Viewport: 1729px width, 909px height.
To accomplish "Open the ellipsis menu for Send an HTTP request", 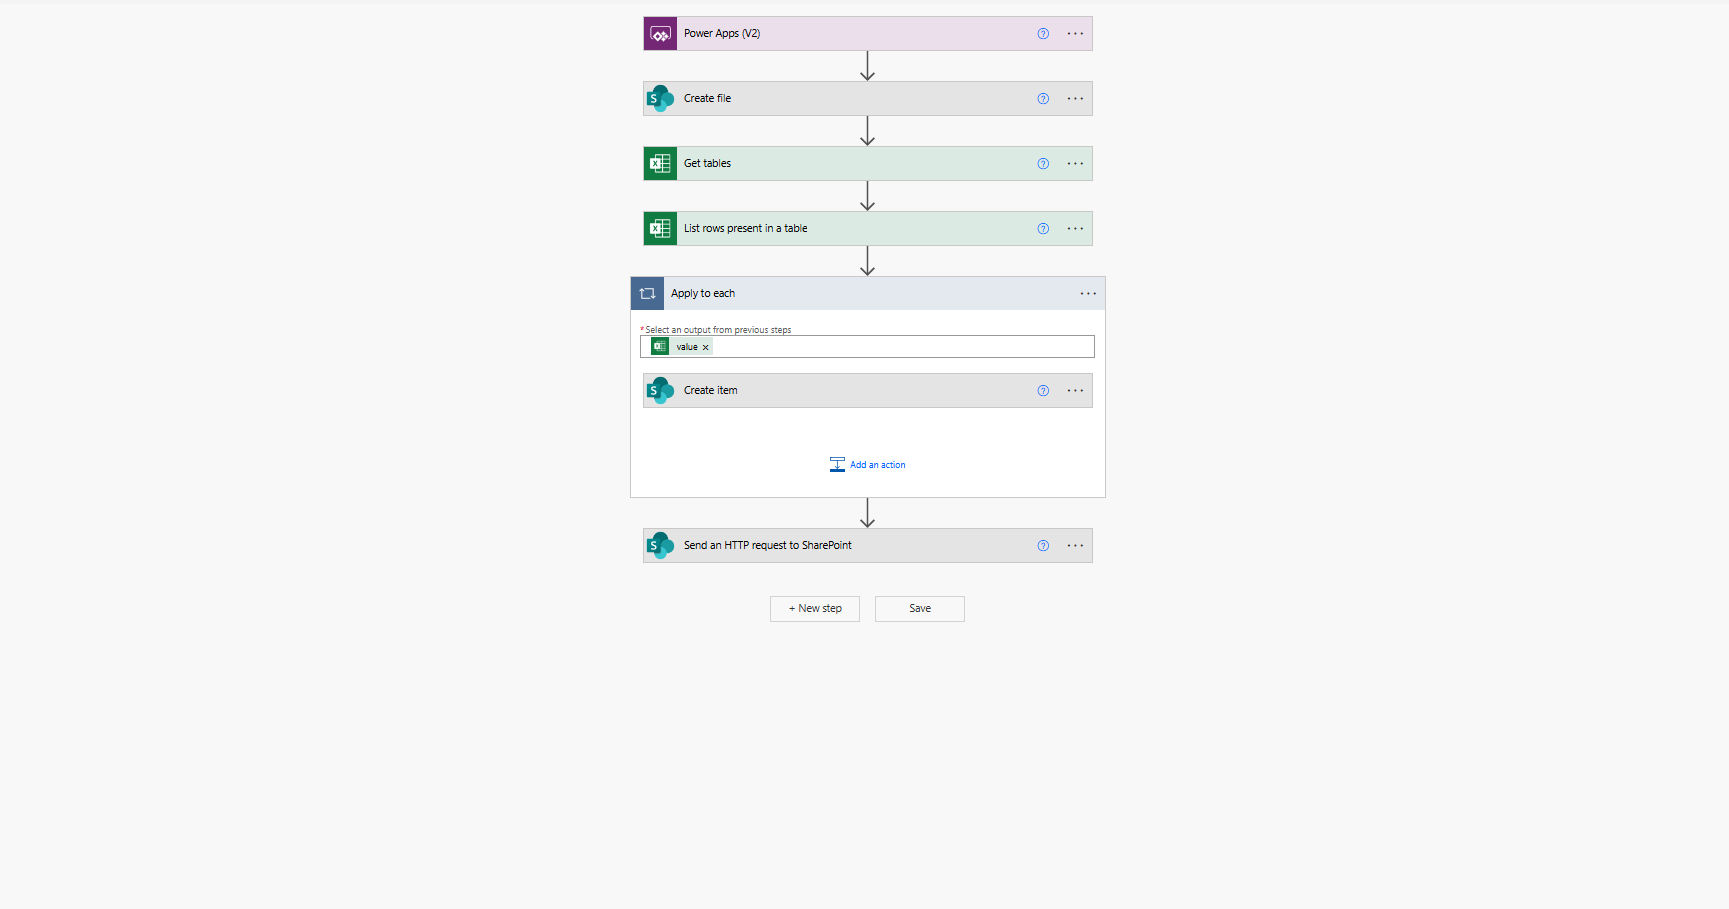I will (x=1075, y=546).
